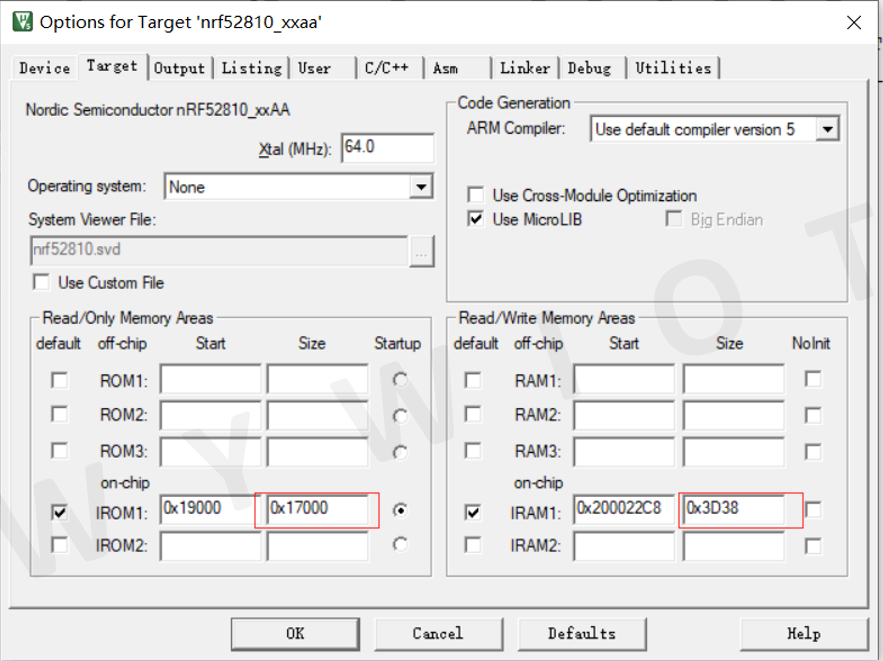Image resolution: width=883 pixels, height=661 pixels.
Task: Click the ROM2 Size field
Action: pyautogui.click(x=318, y=416)
